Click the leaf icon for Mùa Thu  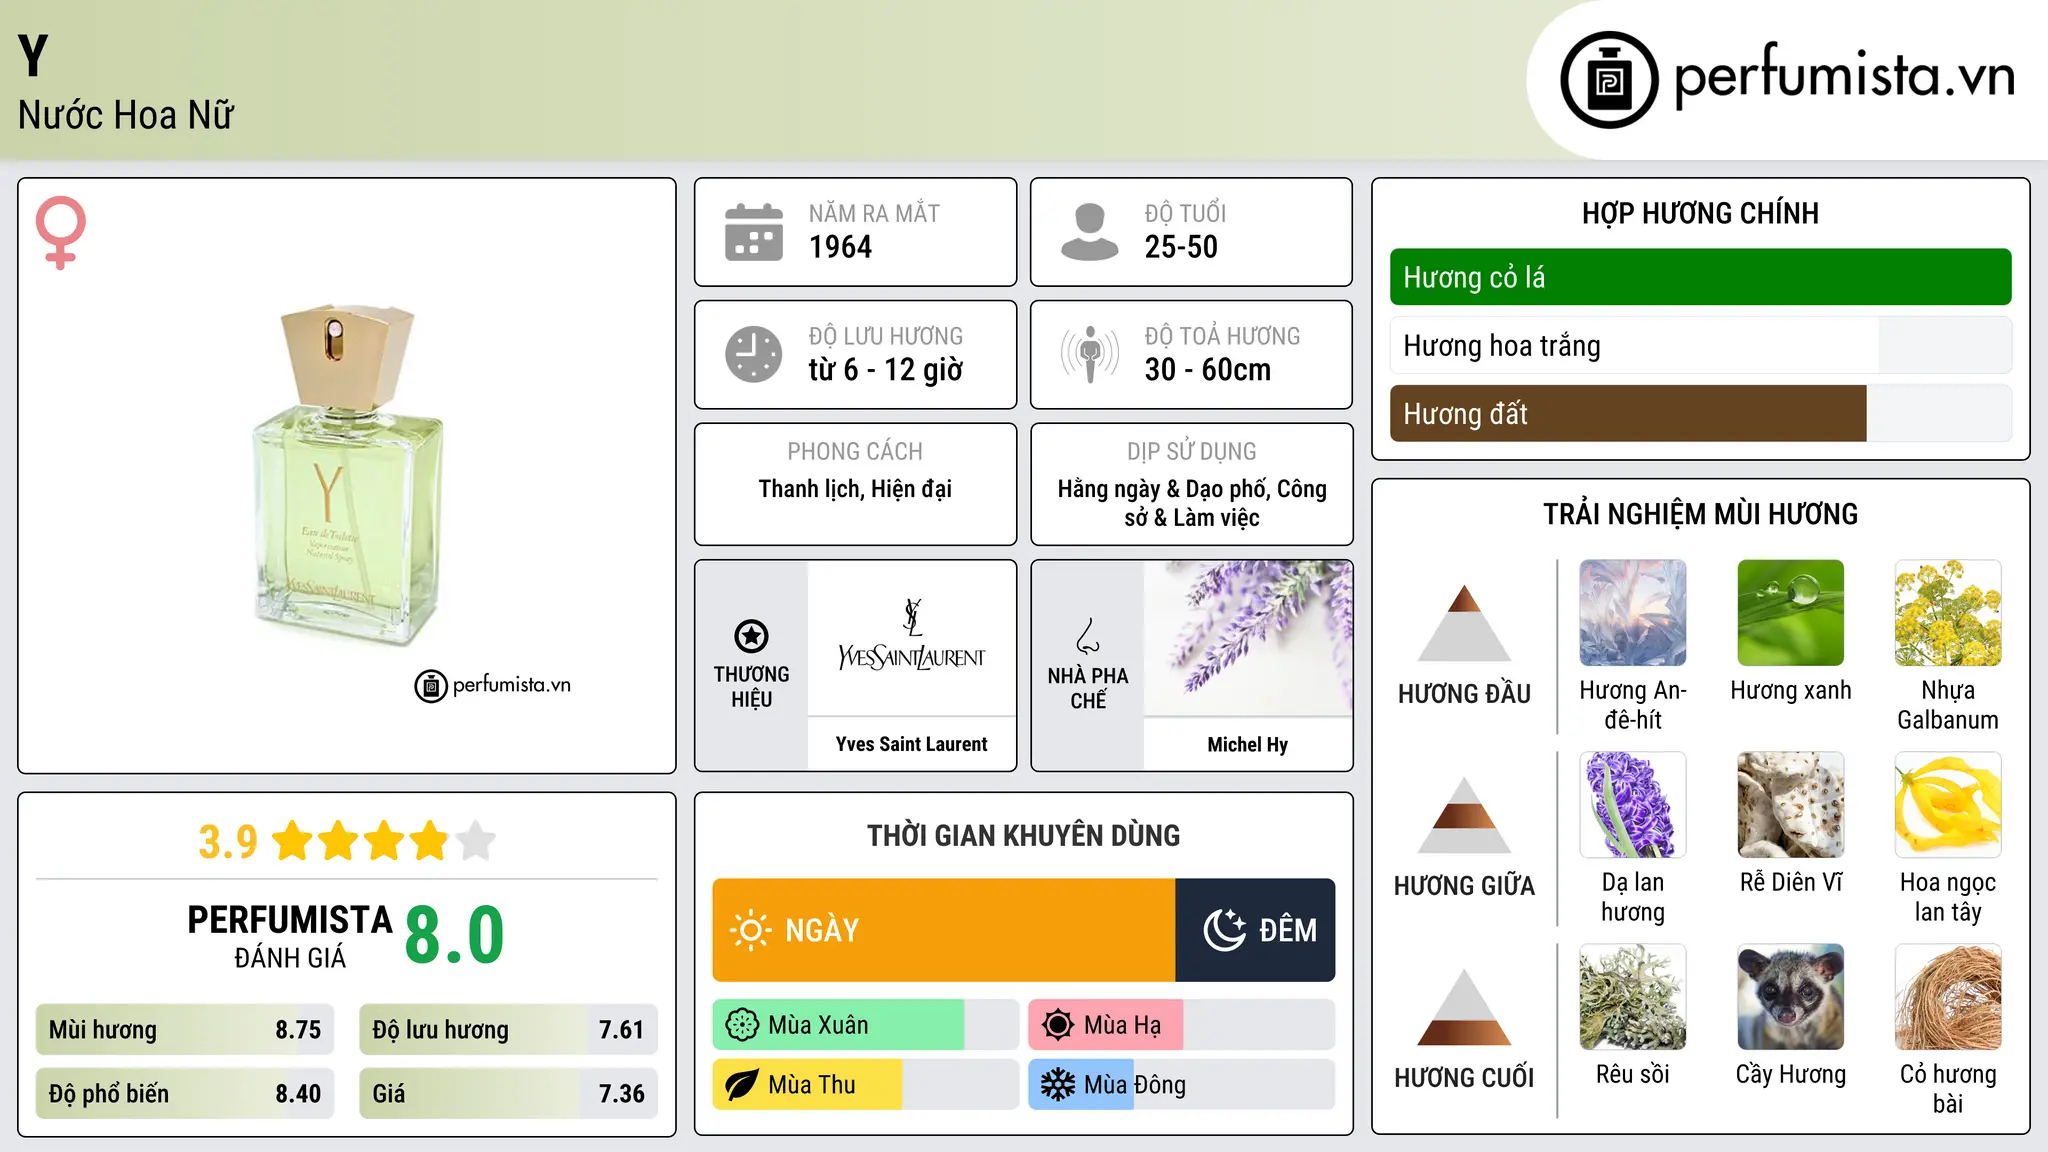[742, 1085]
